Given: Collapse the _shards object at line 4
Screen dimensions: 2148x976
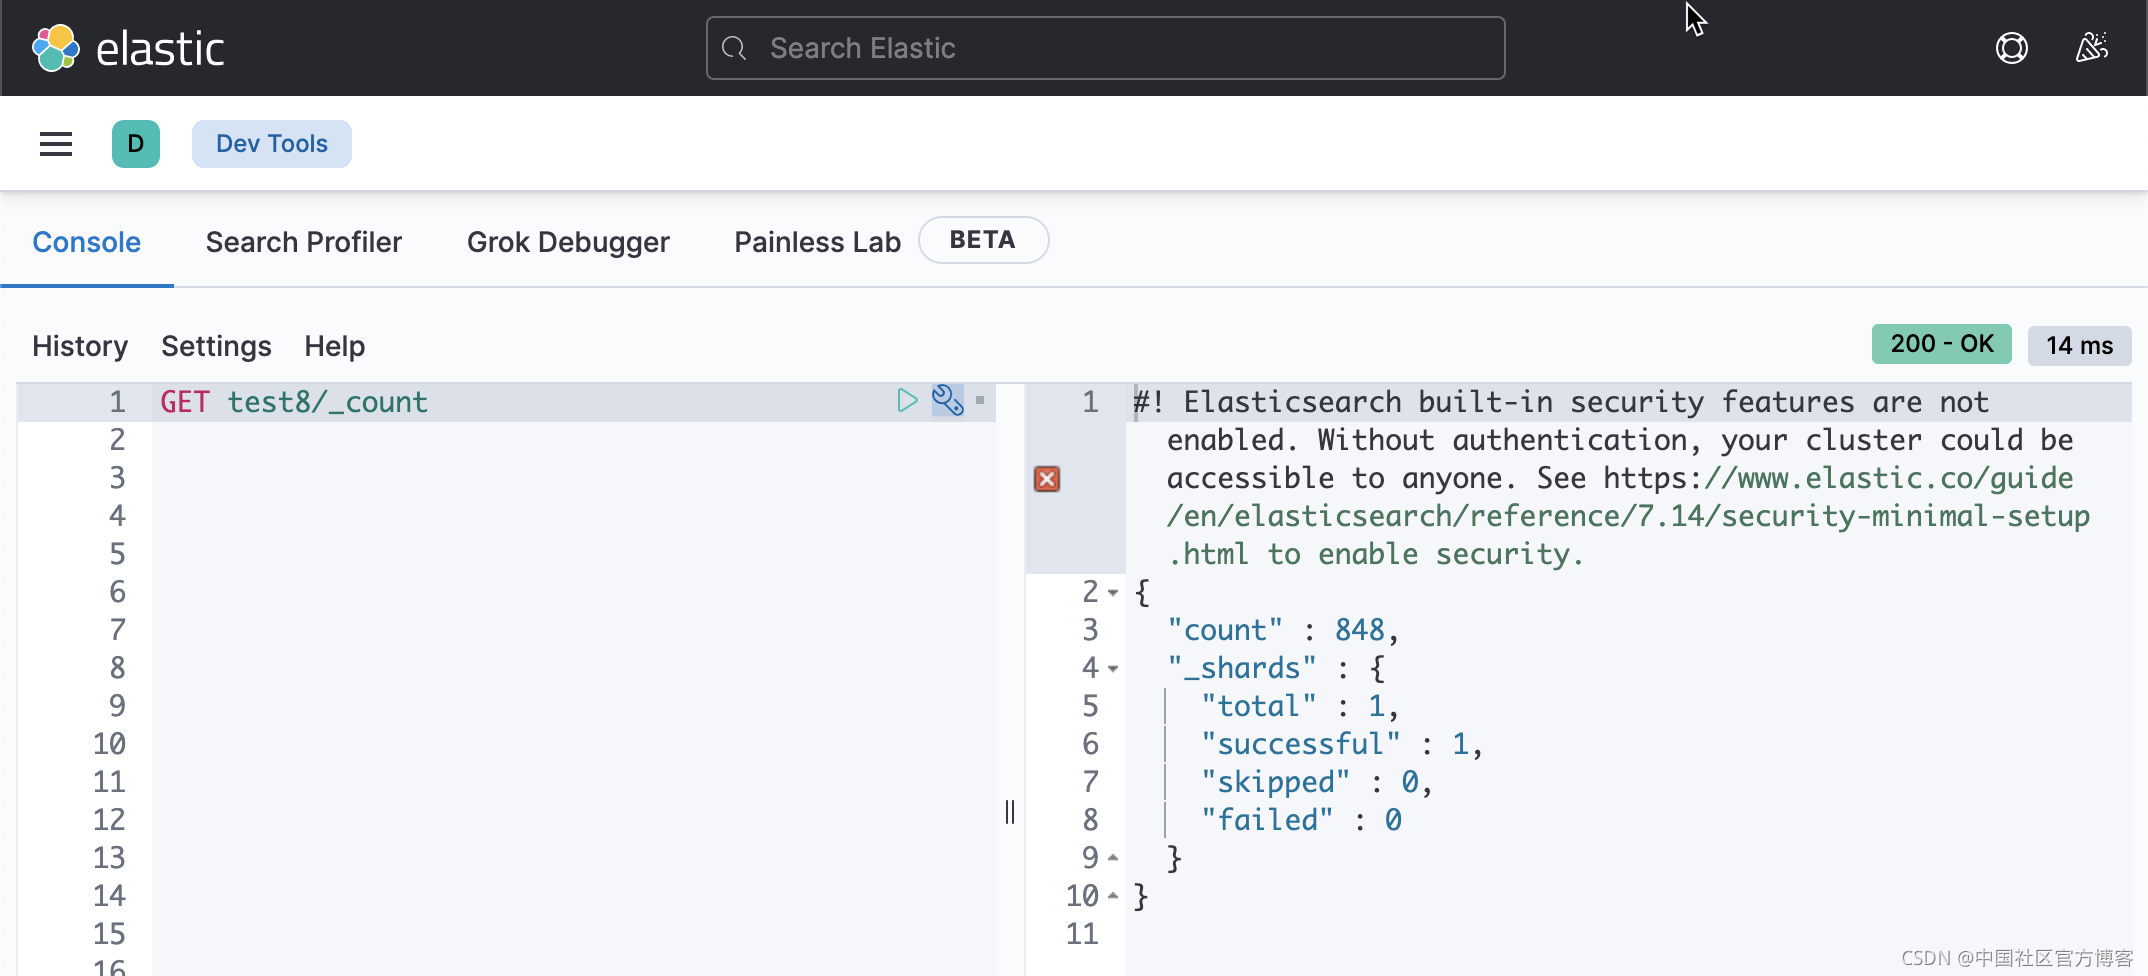Looking at the screenshot, I should [1114, 669].
